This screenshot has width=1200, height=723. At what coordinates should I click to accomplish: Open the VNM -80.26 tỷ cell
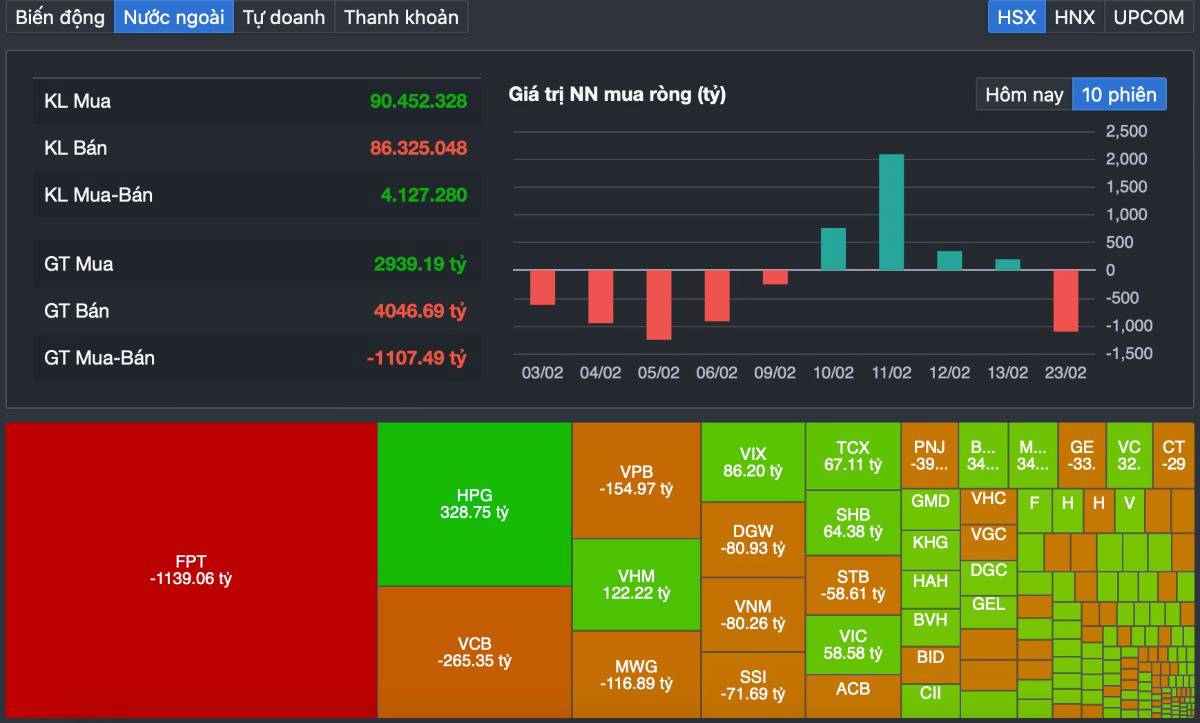pos(753,615)
